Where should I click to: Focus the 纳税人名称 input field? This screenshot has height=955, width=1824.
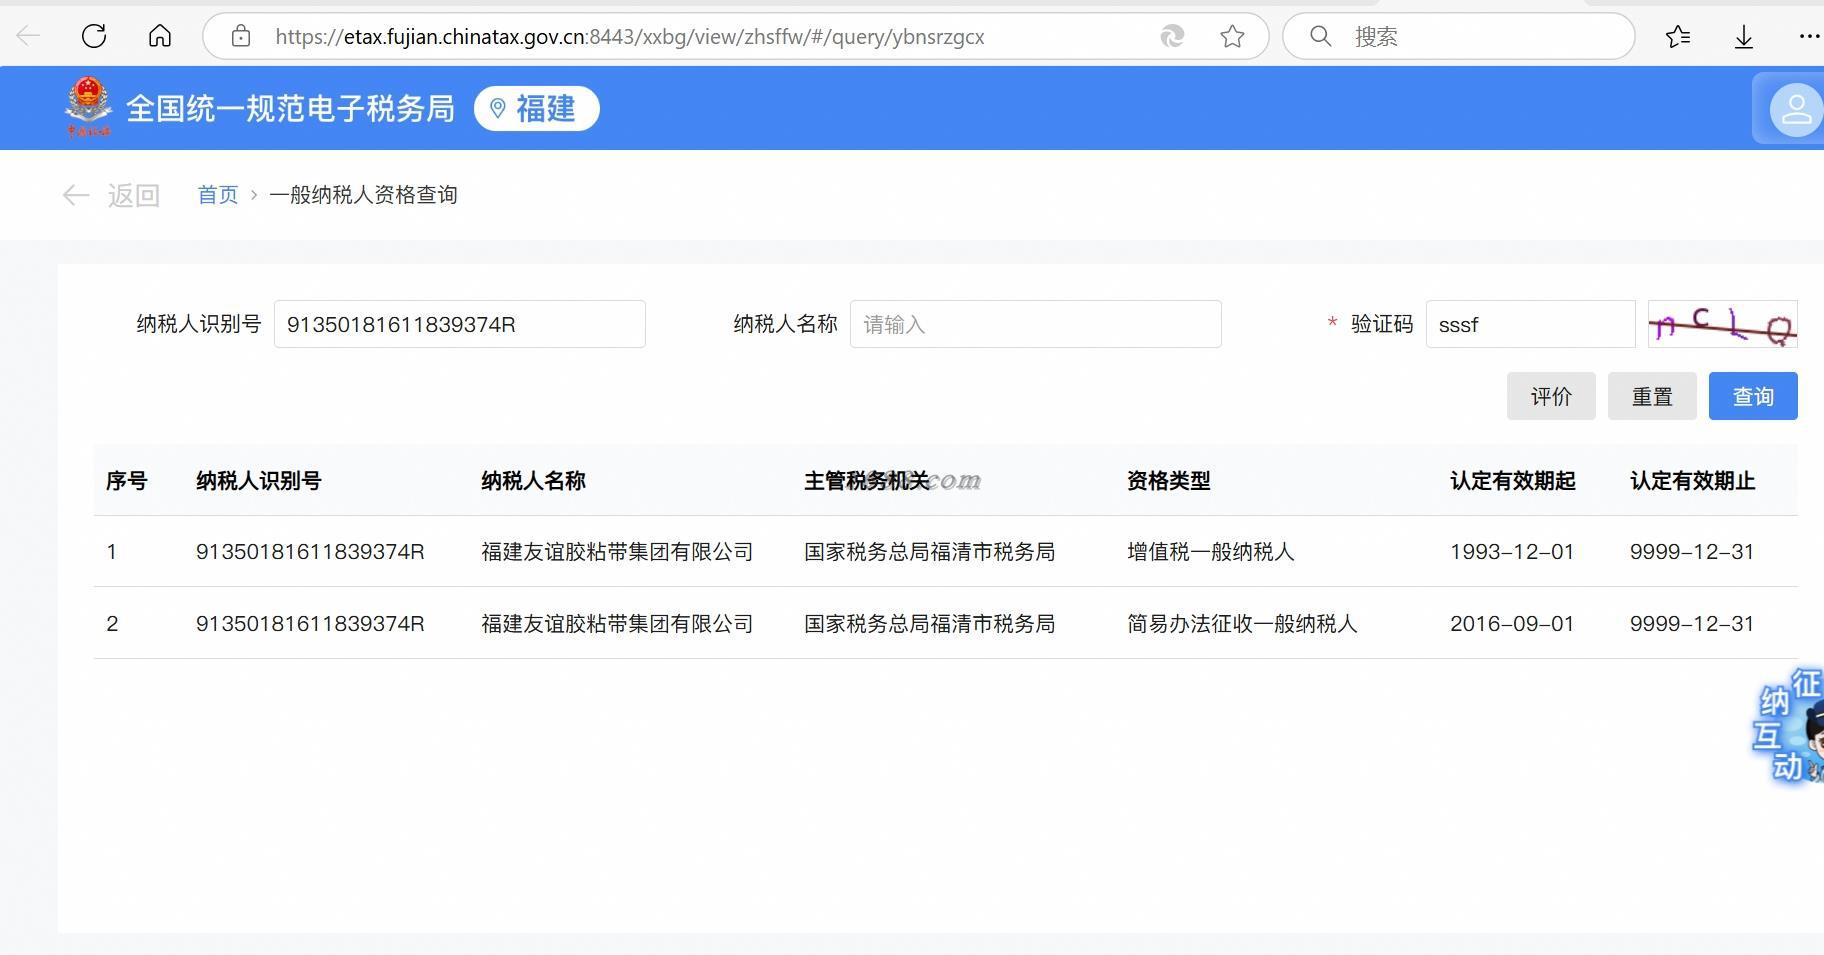tap(1036, 324)
